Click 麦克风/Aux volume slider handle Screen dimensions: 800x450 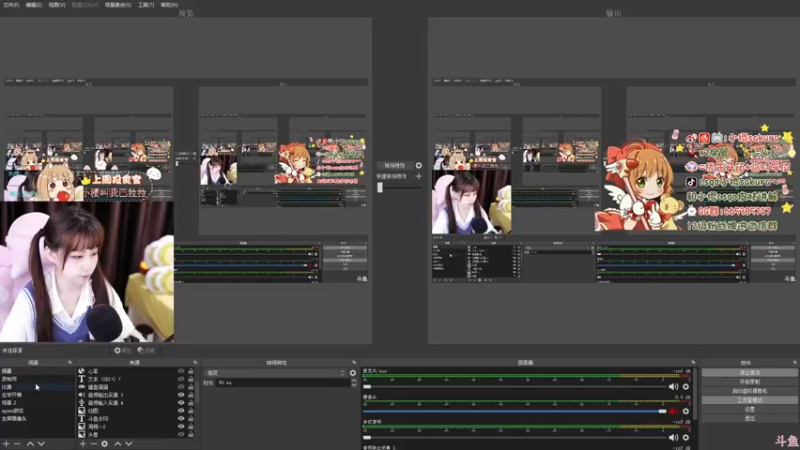[367, 387]
